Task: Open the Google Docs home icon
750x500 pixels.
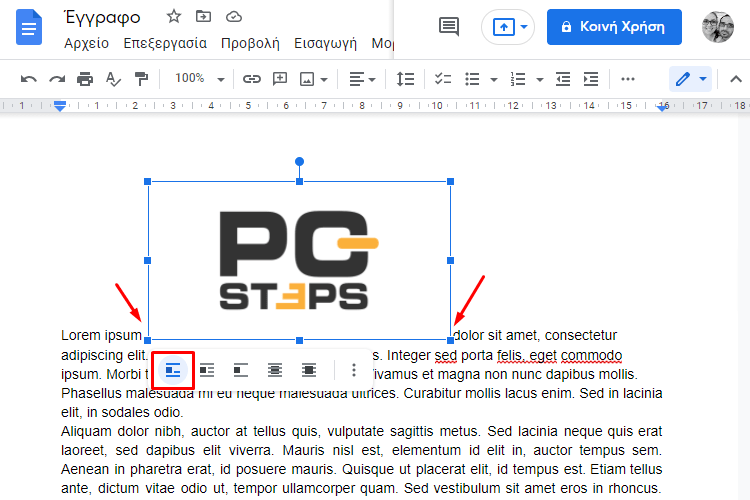Action: [29, 27]
